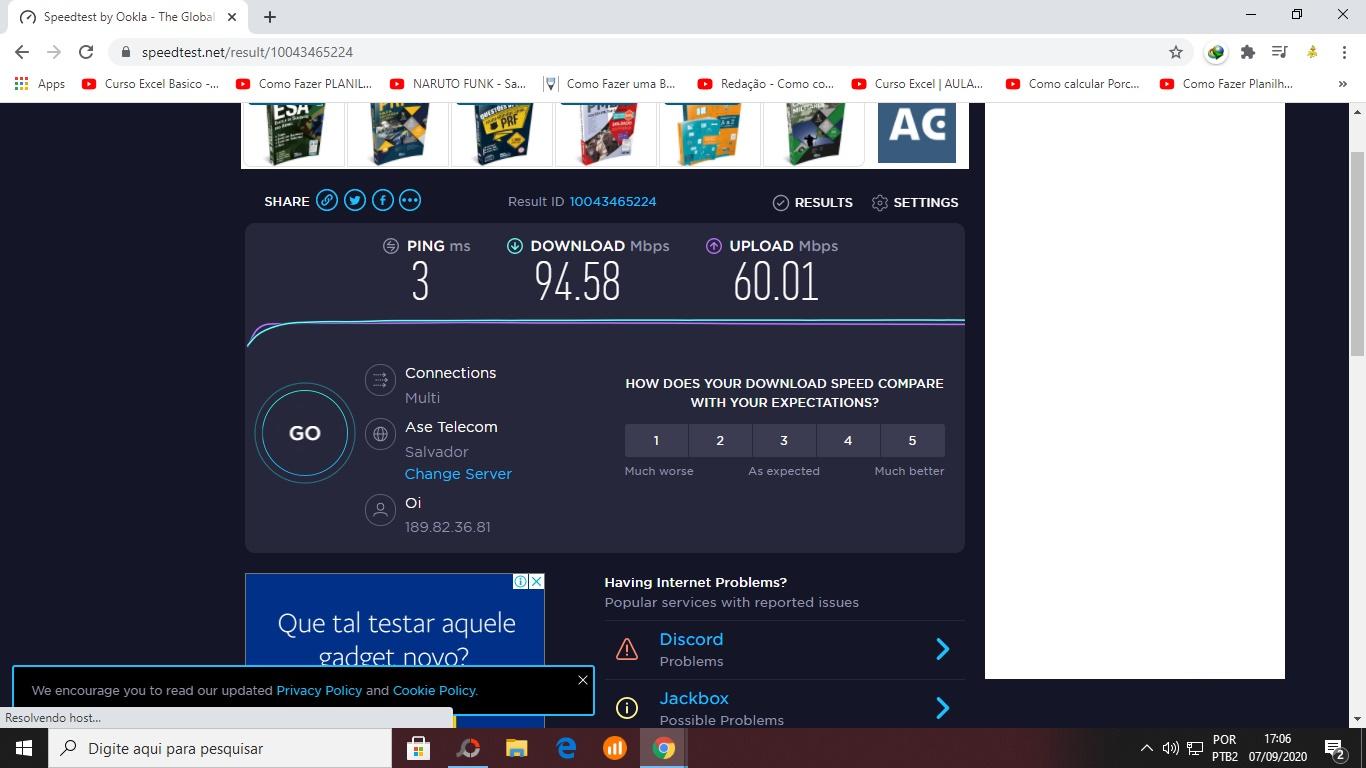
Task: Open Curso Excel Basico bookmark
Action: pyautogui.click(x=150, y=84)
